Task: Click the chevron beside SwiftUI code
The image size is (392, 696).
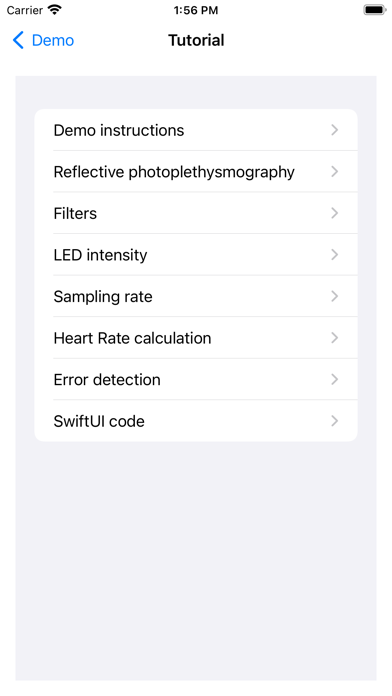Action: [335, 421]
